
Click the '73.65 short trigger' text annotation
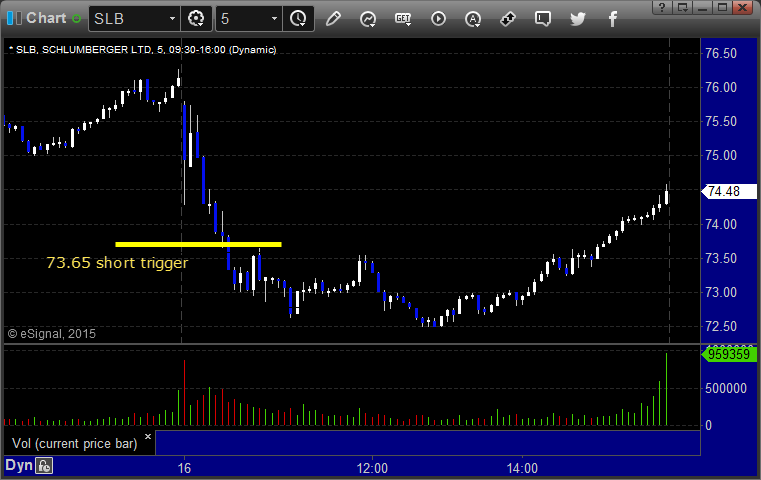tap(117, 263)
